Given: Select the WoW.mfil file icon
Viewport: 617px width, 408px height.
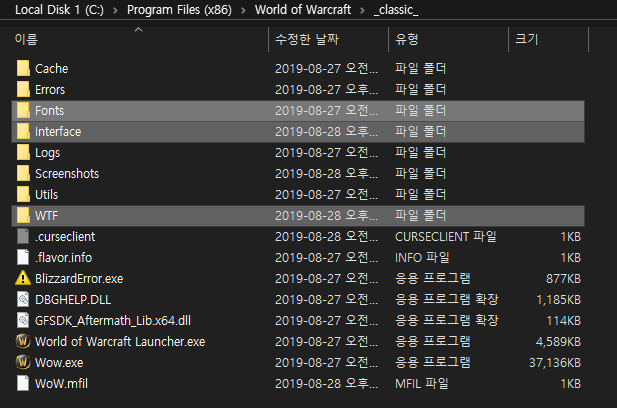Looking at the screenshot, I should pyautogui.click(x=24, y=383).
